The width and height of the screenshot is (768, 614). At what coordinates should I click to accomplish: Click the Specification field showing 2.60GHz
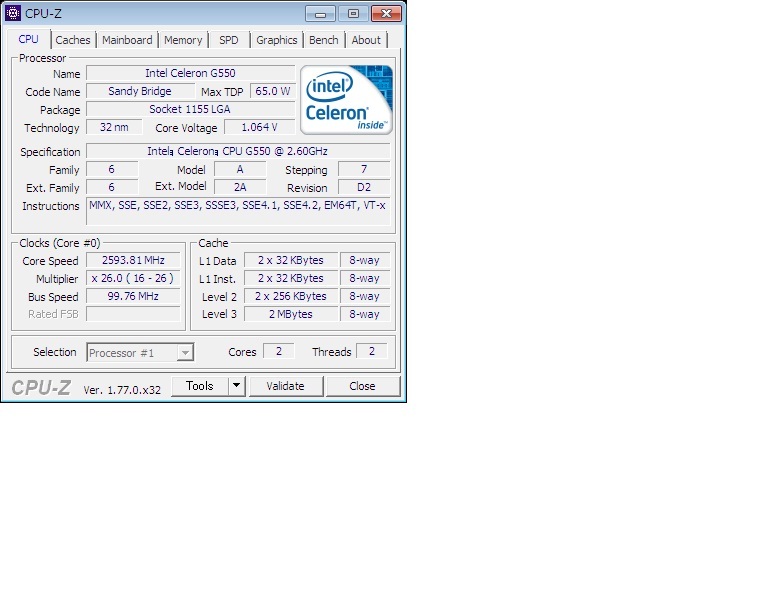pyautogui.click(x=238, y=151)
